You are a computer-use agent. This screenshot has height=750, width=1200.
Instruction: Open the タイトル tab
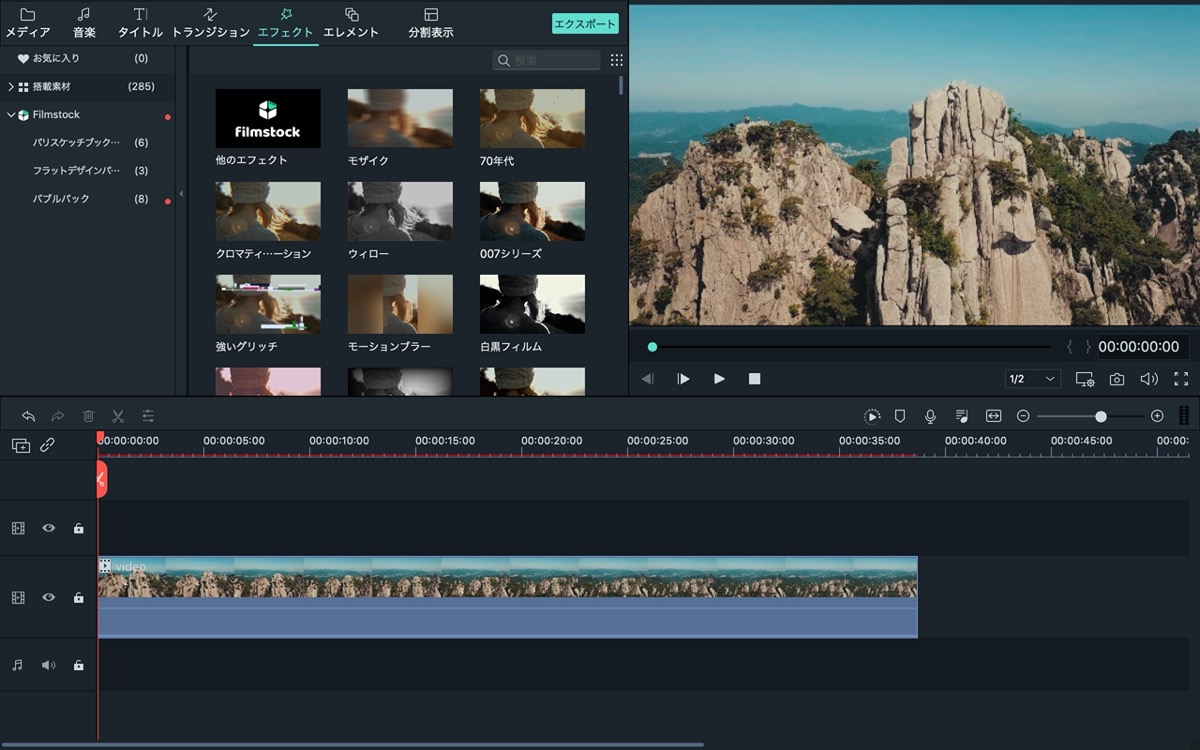pyautogui.click(x=140, y=23)
